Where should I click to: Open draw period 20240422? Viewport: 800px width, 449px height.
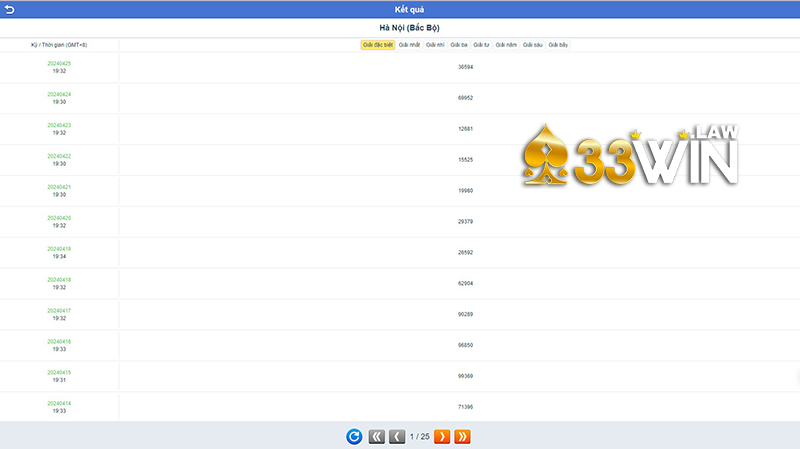coord(59,156)
